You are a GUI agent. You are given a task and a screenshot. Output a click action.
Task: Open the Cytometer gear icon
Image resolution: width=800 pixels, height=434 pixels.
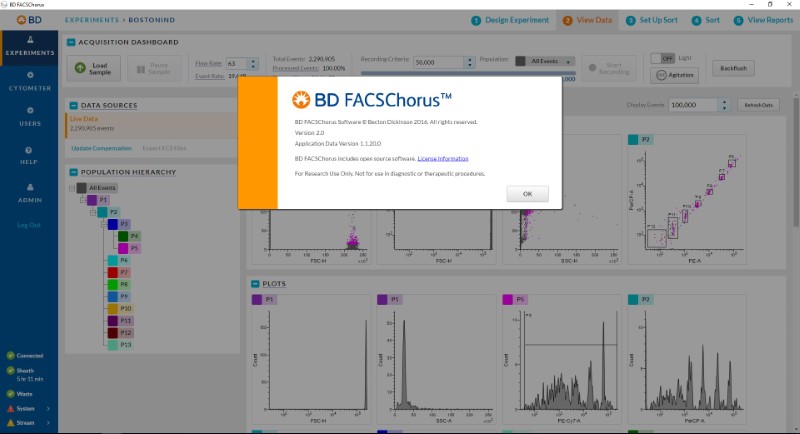[x=30, y=75]
